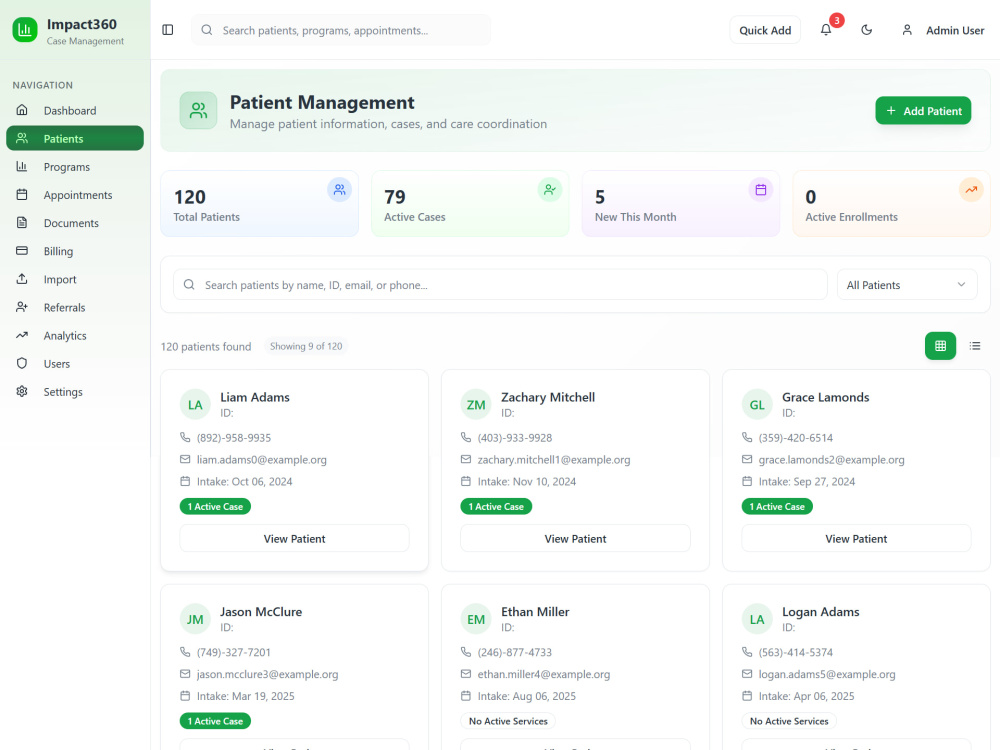View patient Grace Lamonds
The image size is (1000, 750).
(x=856, y=538)
